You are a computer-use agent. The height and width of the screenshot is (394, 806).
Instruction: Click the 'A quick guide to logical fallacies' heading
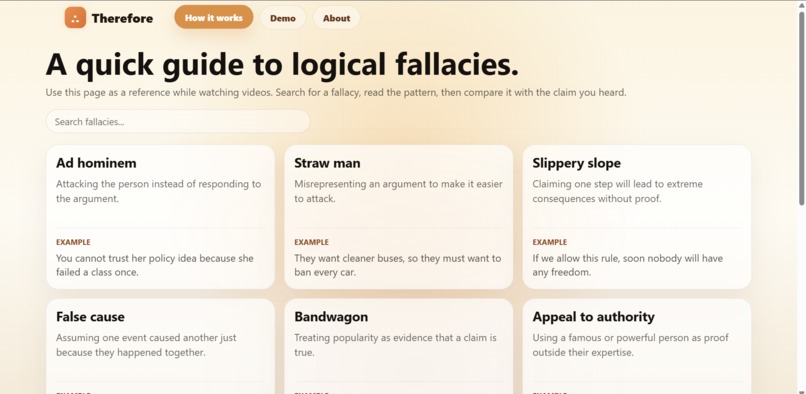click(282, 65)
